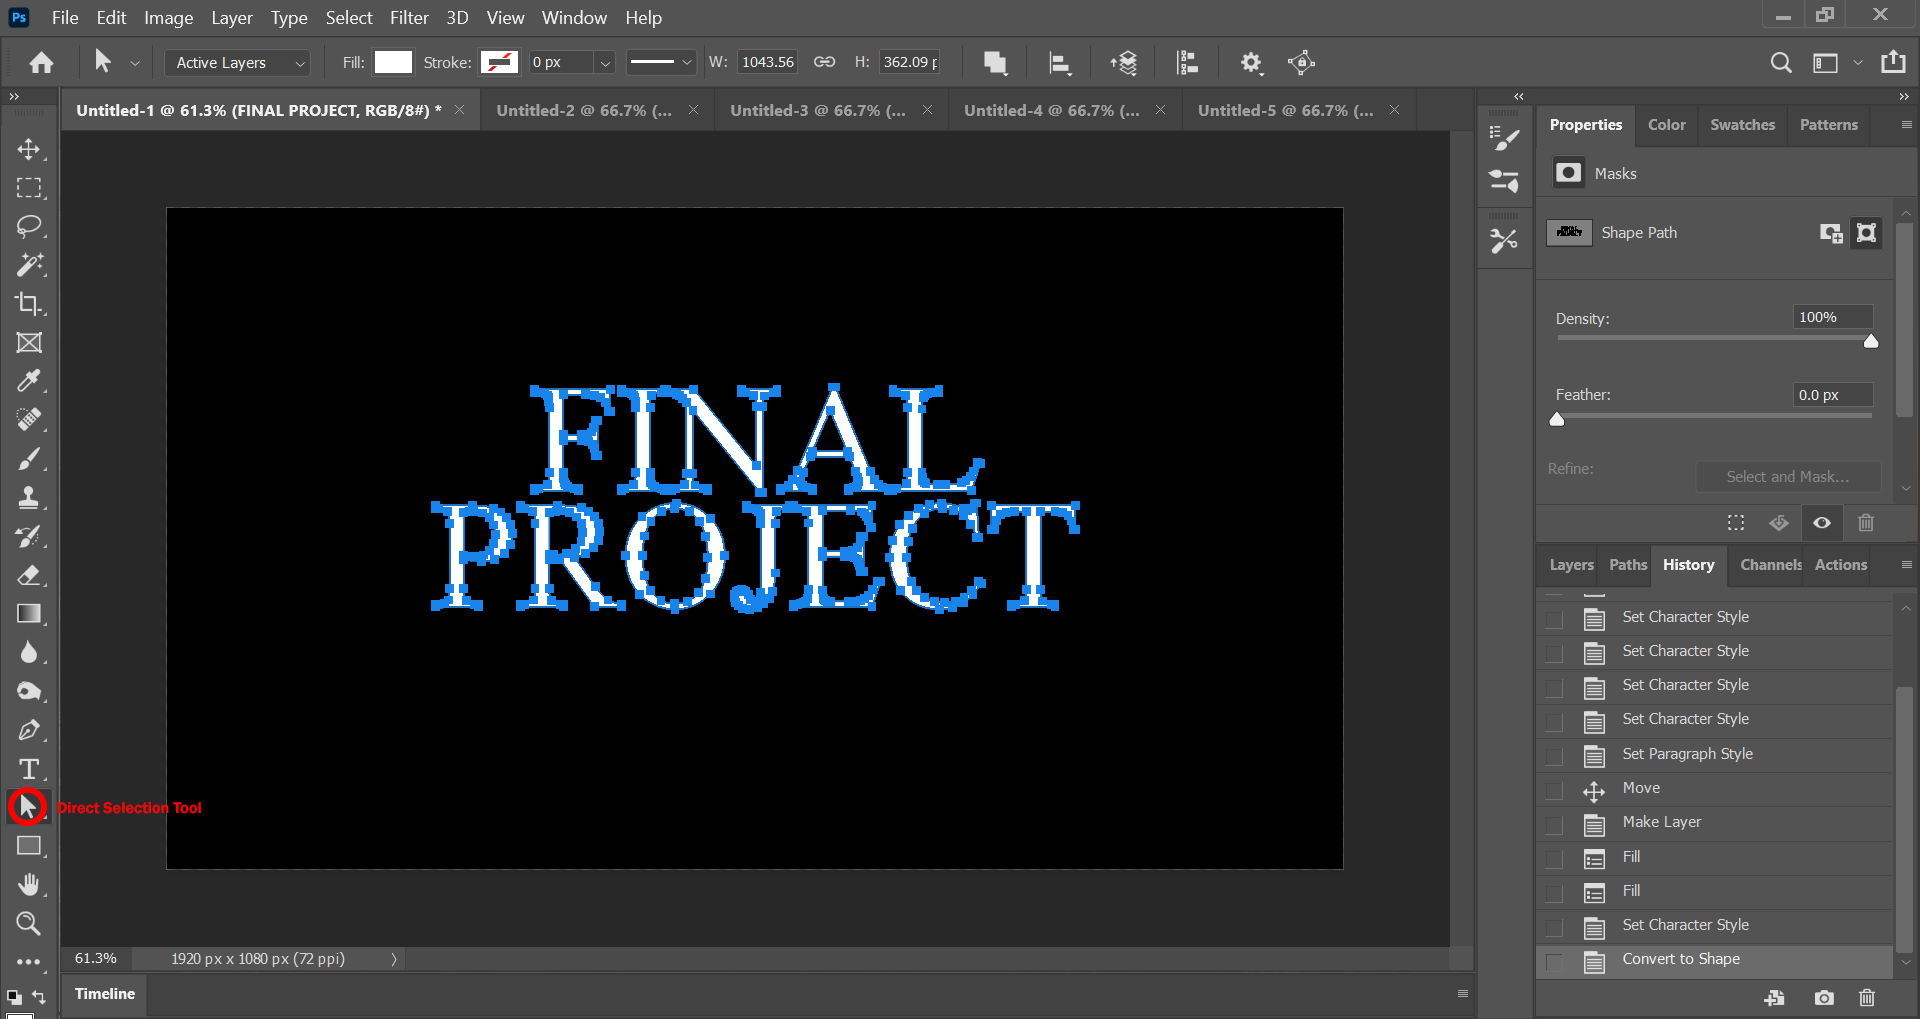
Task: Select the Spot Healing Brush tool
Action: (28, 420)
